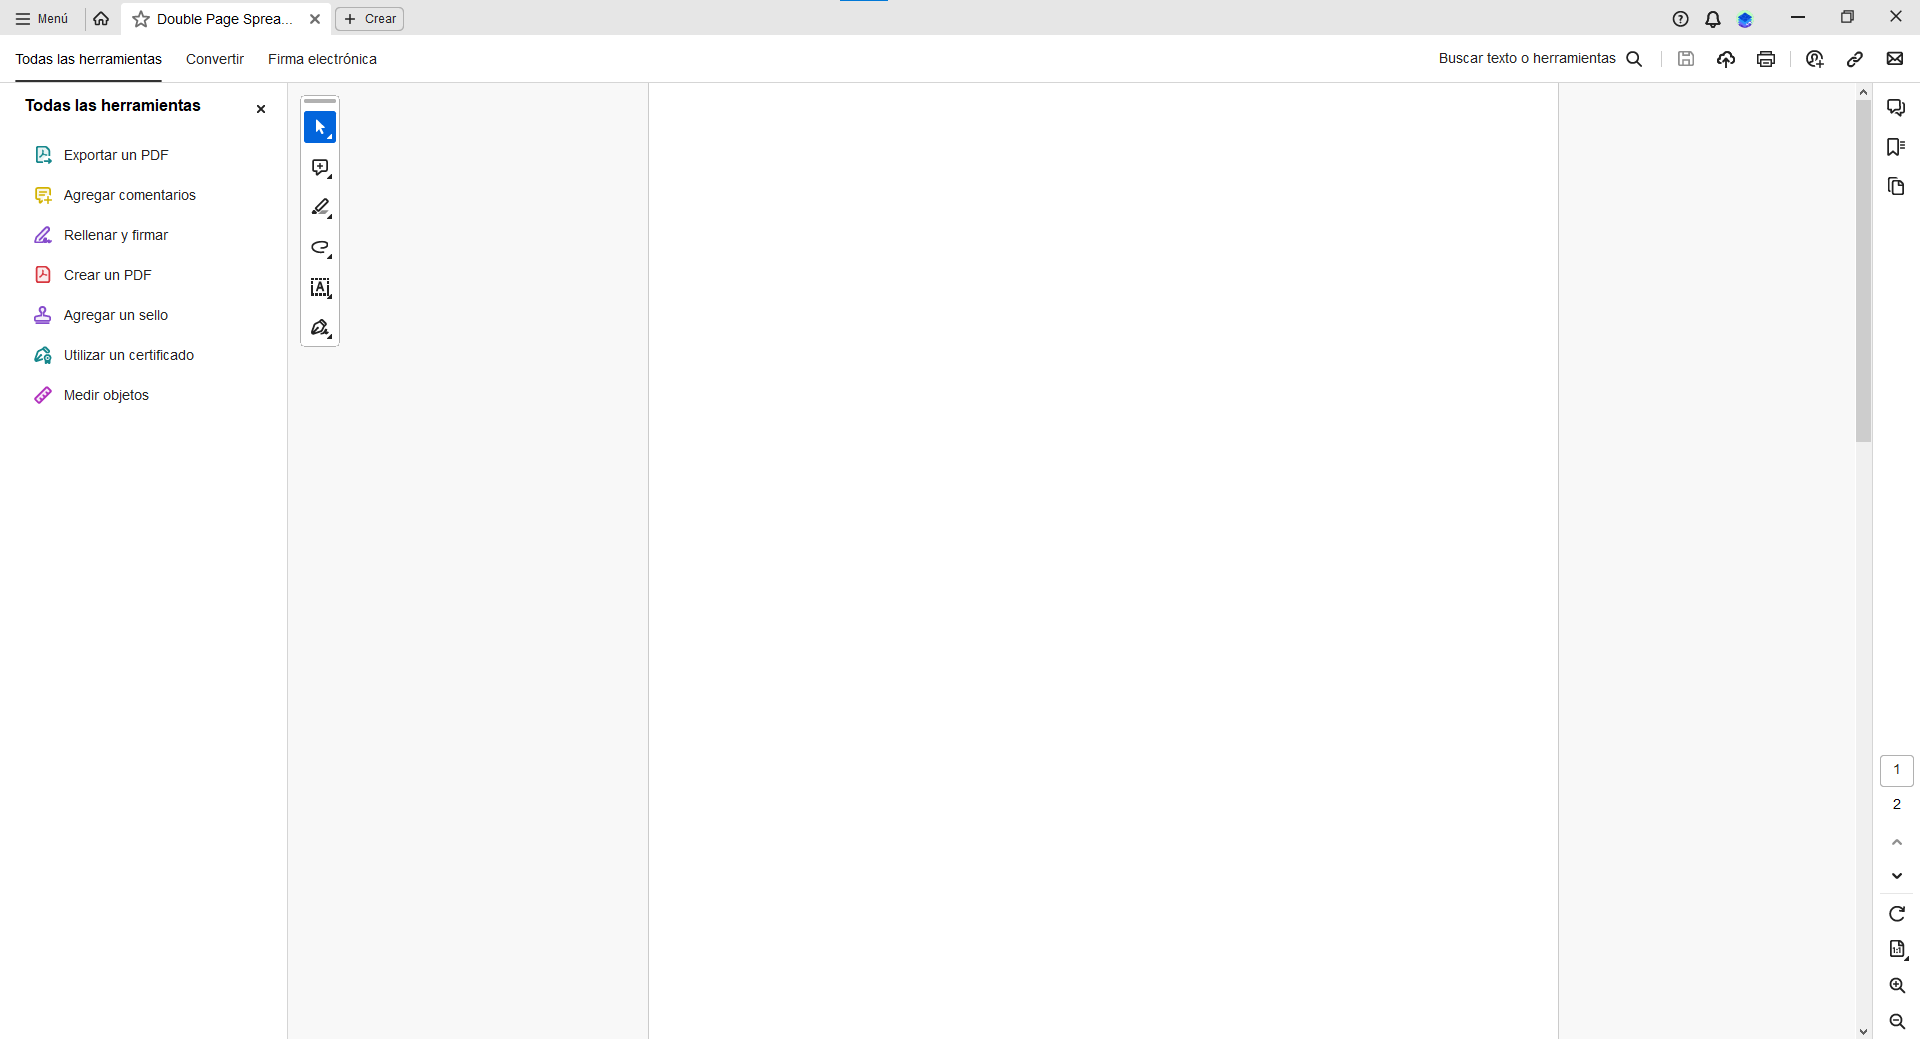Viewport: 1920px width, 1039px height.
Task: Send the PDF via the email icon
Action: tap(1896, 59)
